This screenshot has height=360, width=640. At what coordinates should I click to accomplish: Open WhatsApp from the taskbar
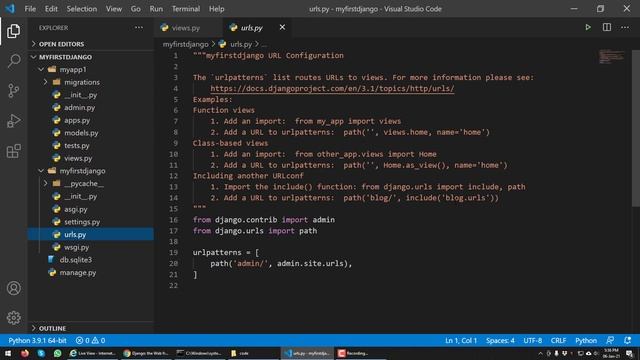pyautogui.click(x=57, y=353)
